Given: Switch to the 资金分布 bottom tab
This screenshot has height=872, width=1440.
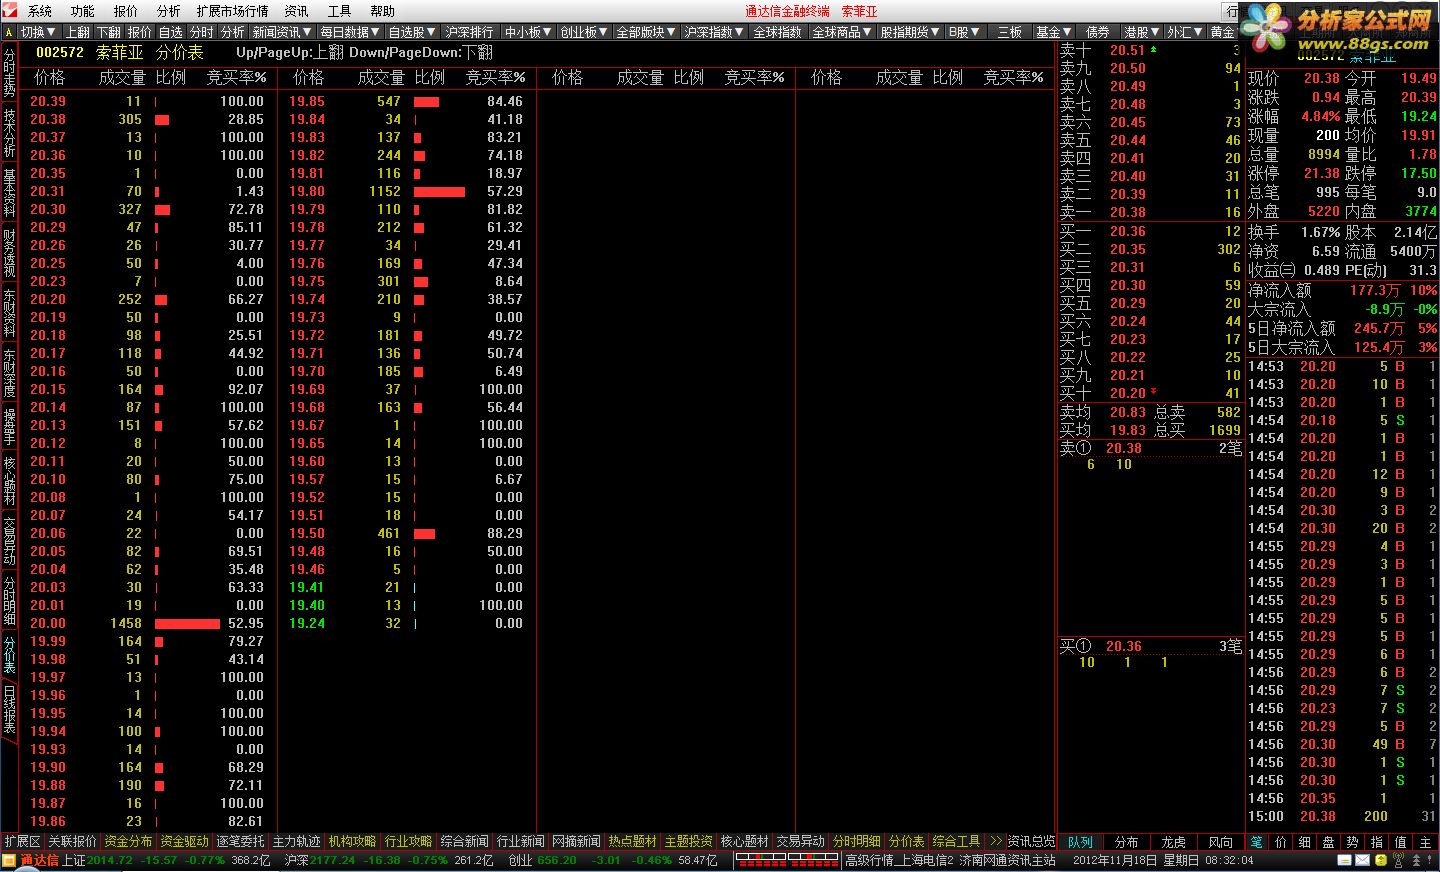Looking at the screenshot, I should pyautogui.click(x=128, y=842).
